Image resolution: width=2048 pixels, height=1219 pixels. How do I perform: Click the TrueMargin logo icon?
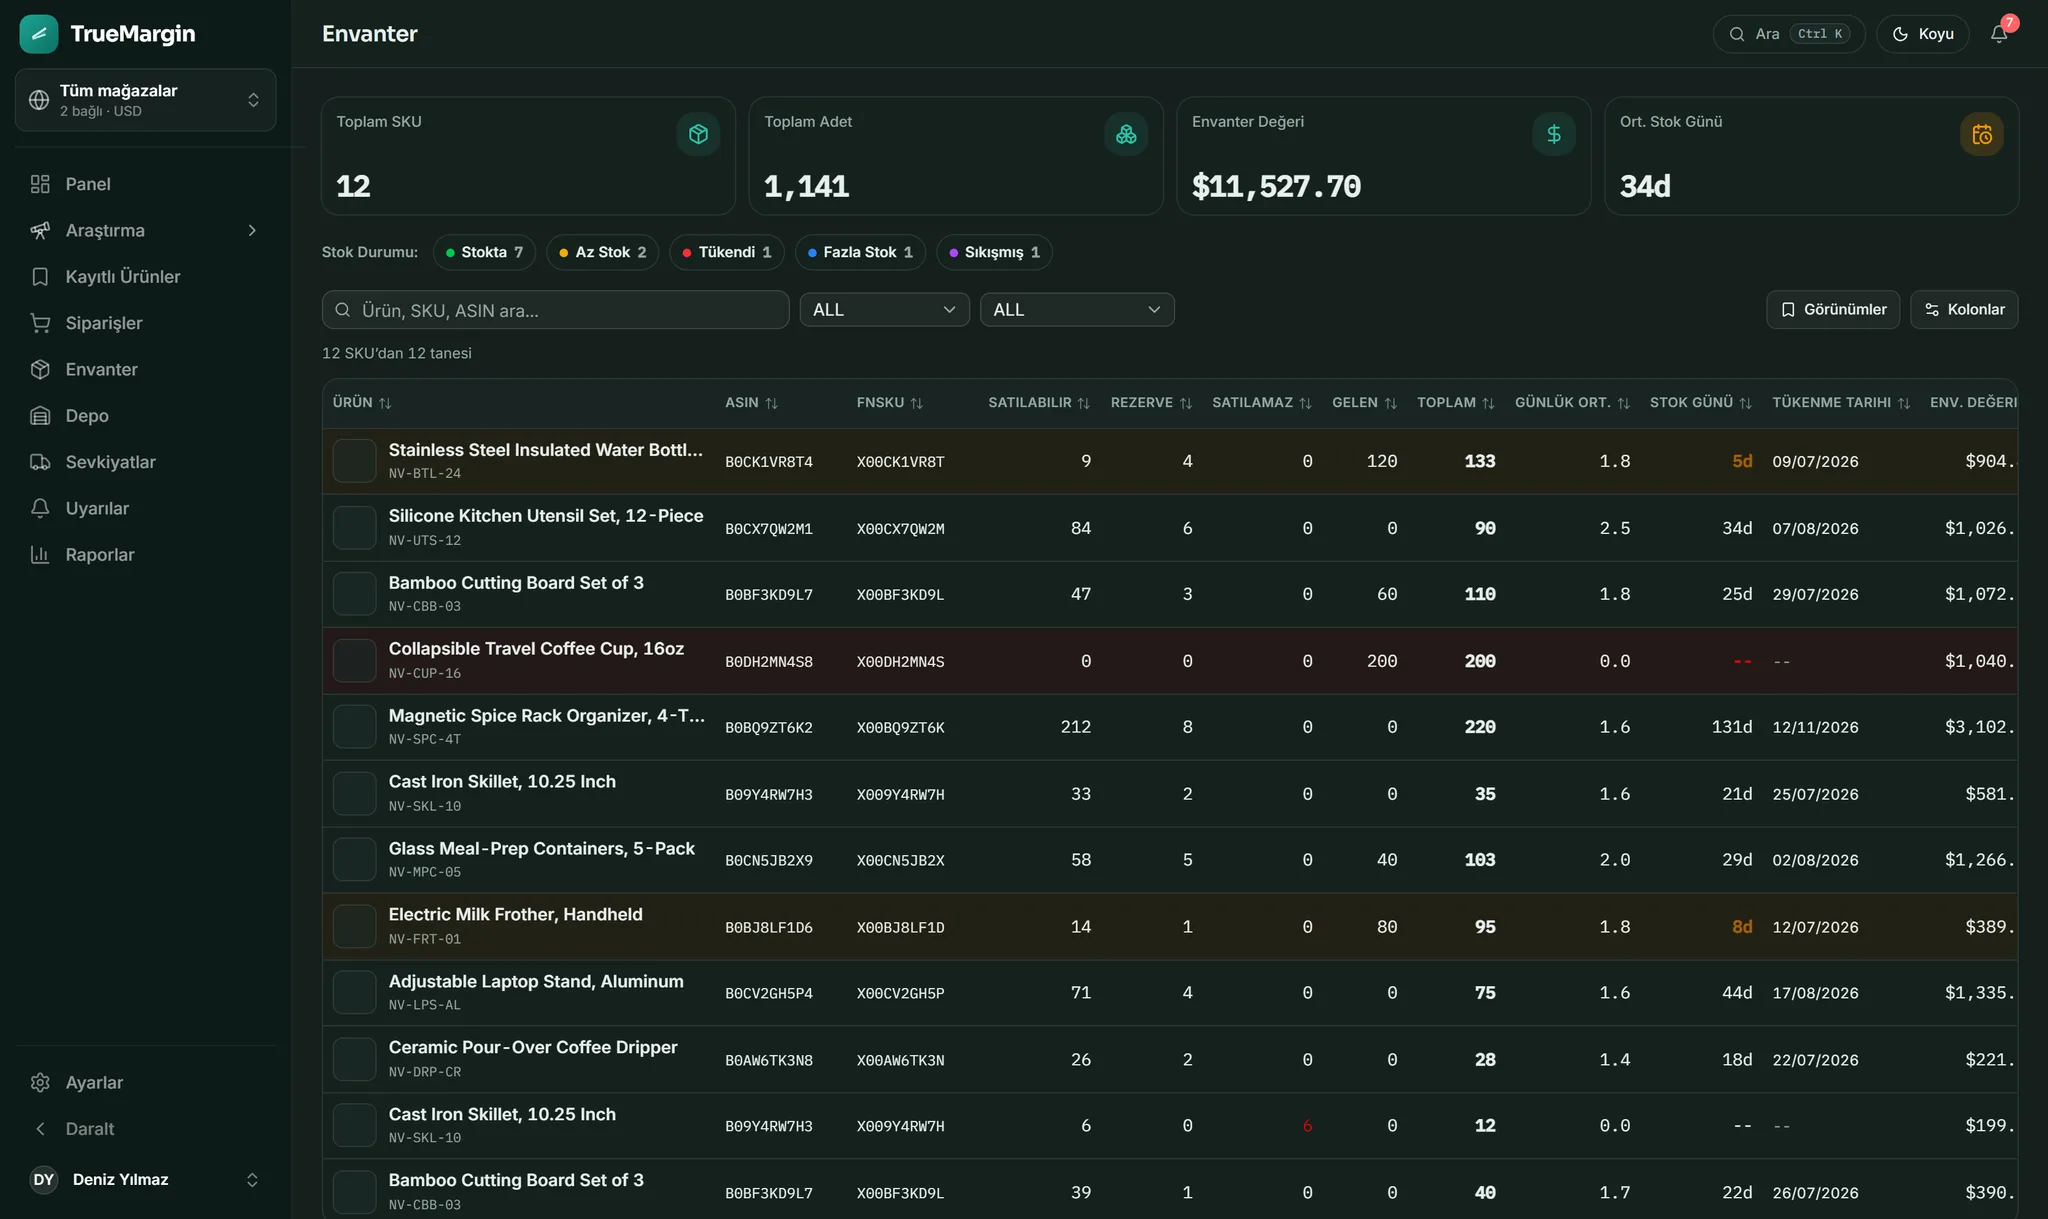pos(39,34)
